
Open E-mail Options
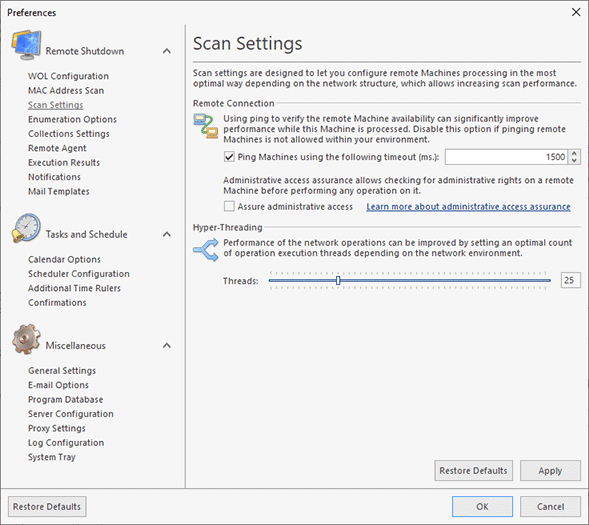click(59, 385)
